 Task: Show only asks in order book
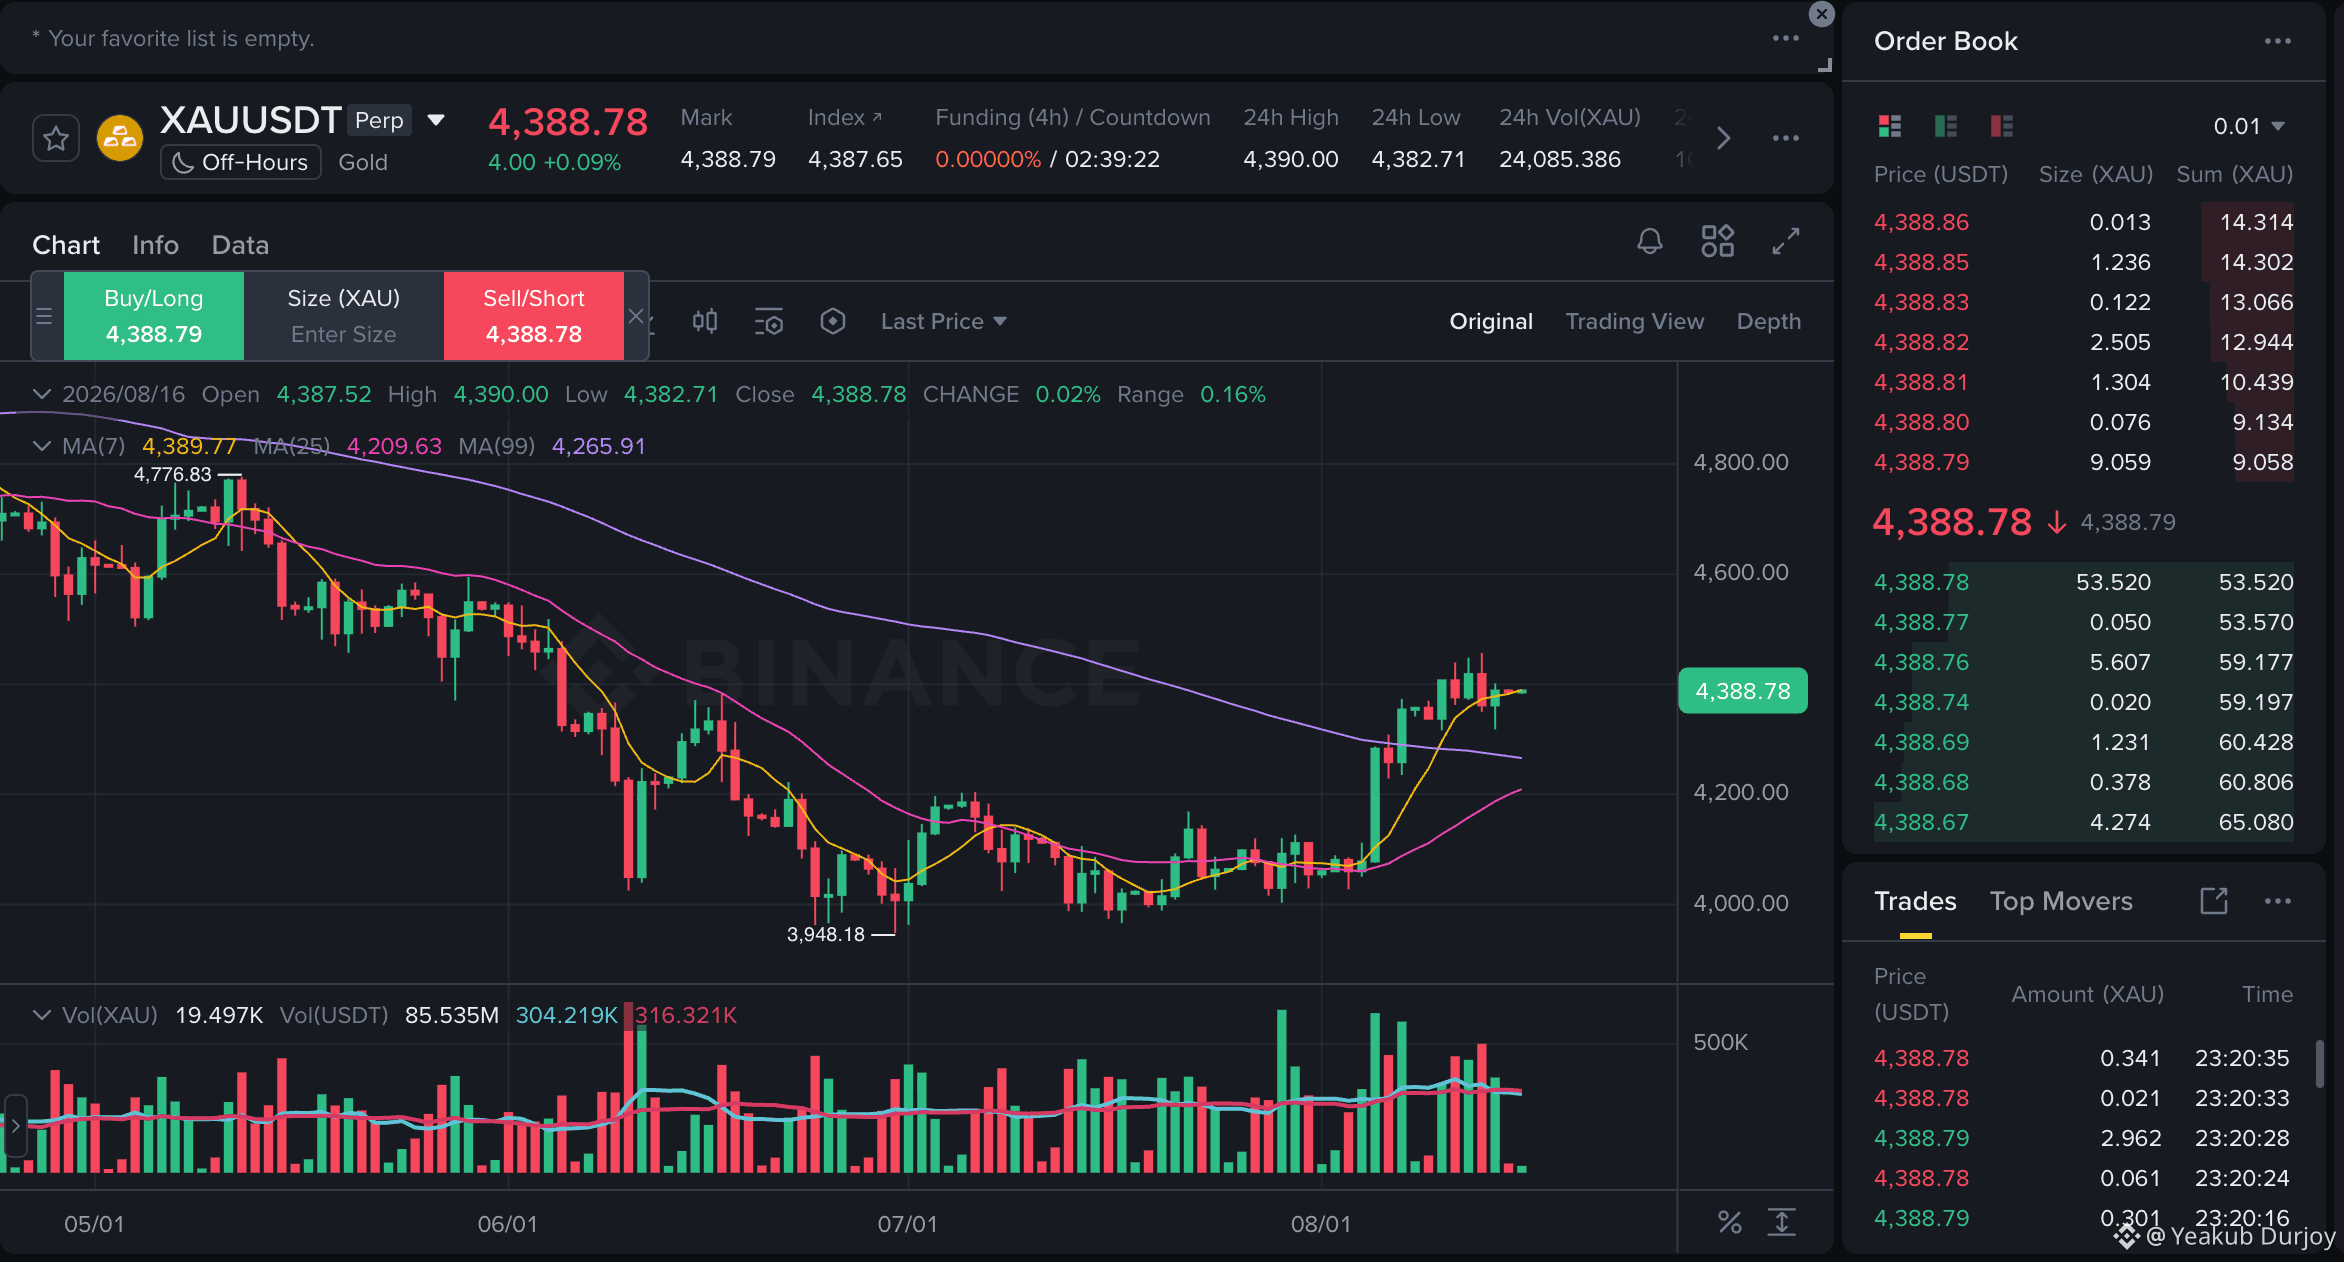(x=2002, y=126)
